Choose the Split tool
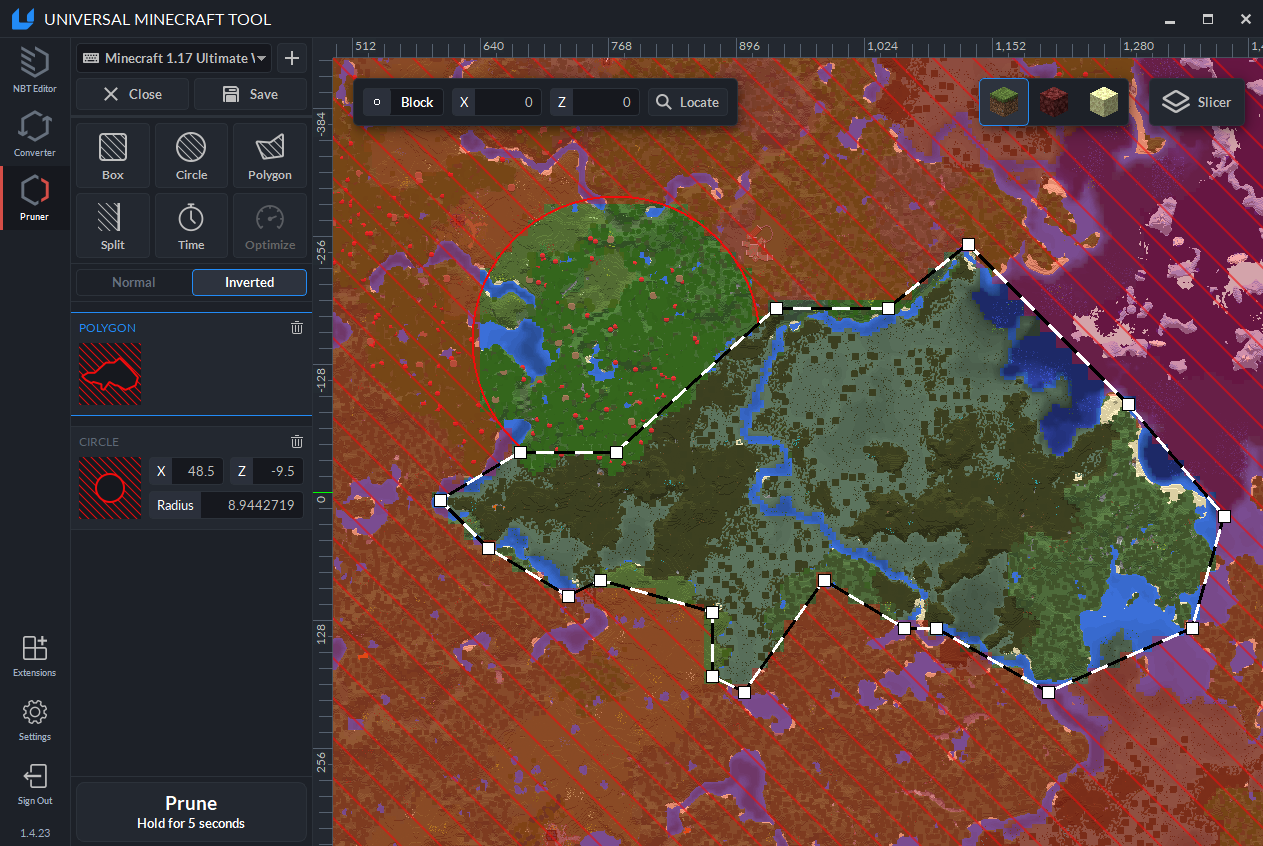 click(x=113, y=226)
